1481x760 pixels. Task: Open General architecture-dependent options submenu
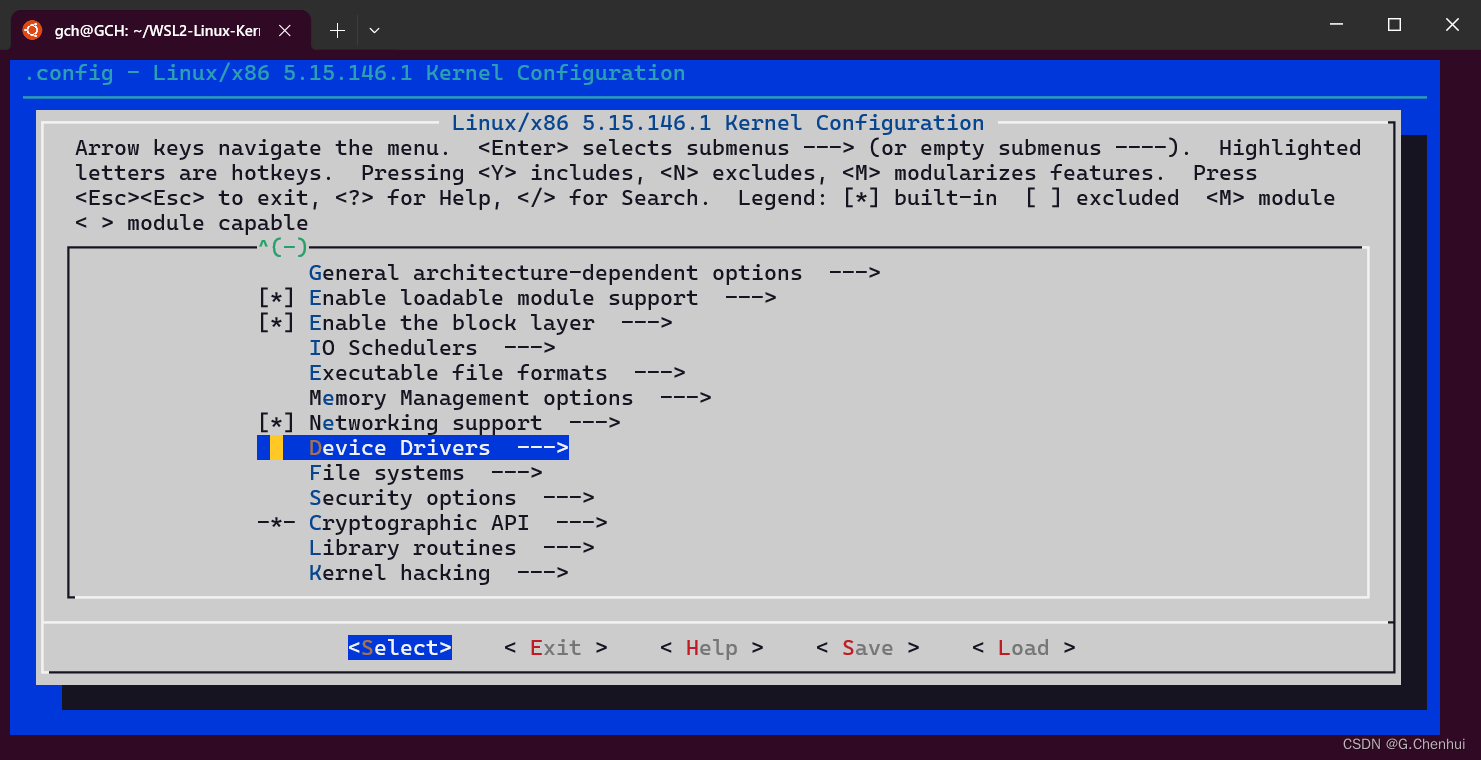(x=594, y=273)
